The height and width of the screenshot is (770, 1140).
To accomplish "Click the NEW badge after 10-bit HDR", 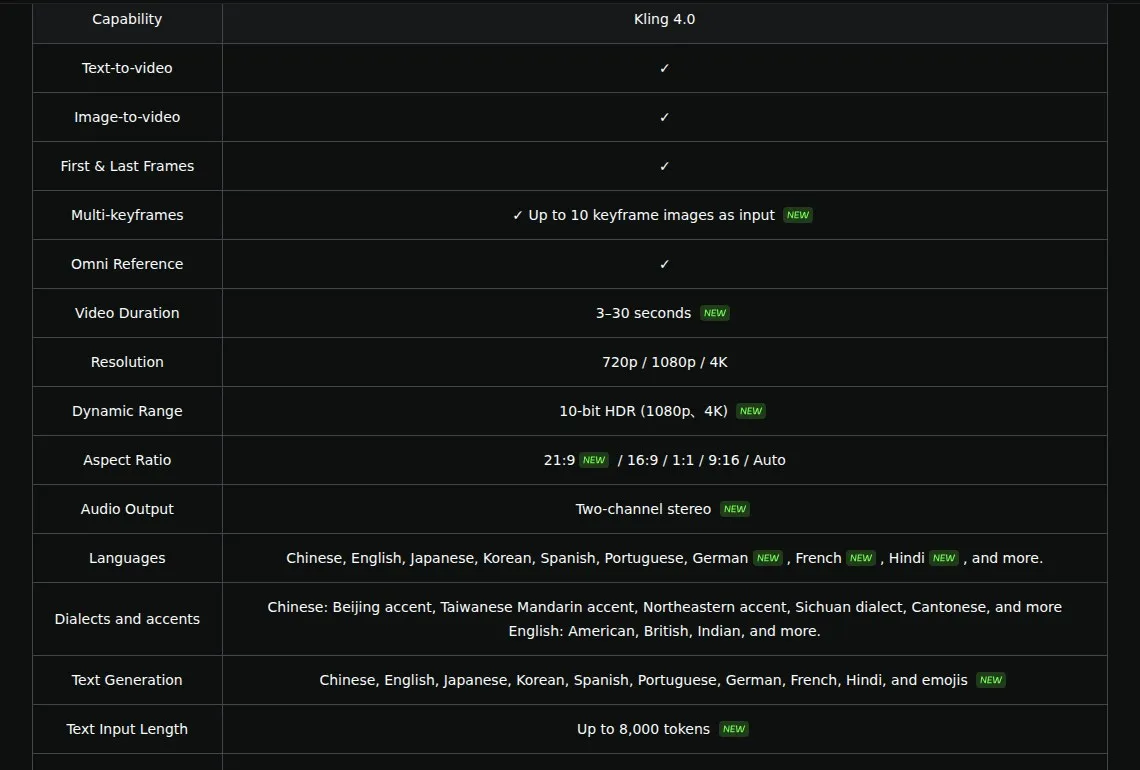I will coord(750,412).
